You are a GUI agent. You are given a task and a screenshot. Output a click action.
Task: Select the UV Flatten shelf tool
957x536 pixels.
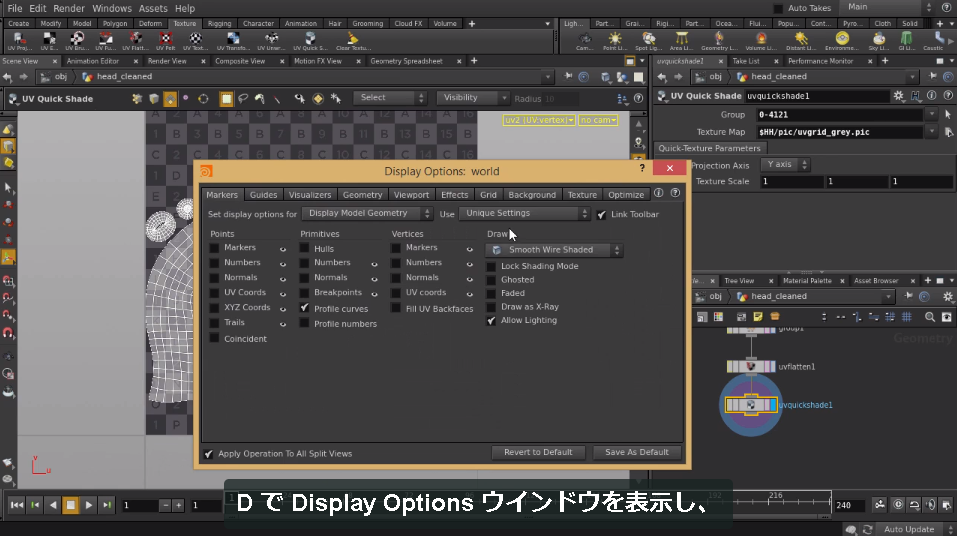coord(135,42)
